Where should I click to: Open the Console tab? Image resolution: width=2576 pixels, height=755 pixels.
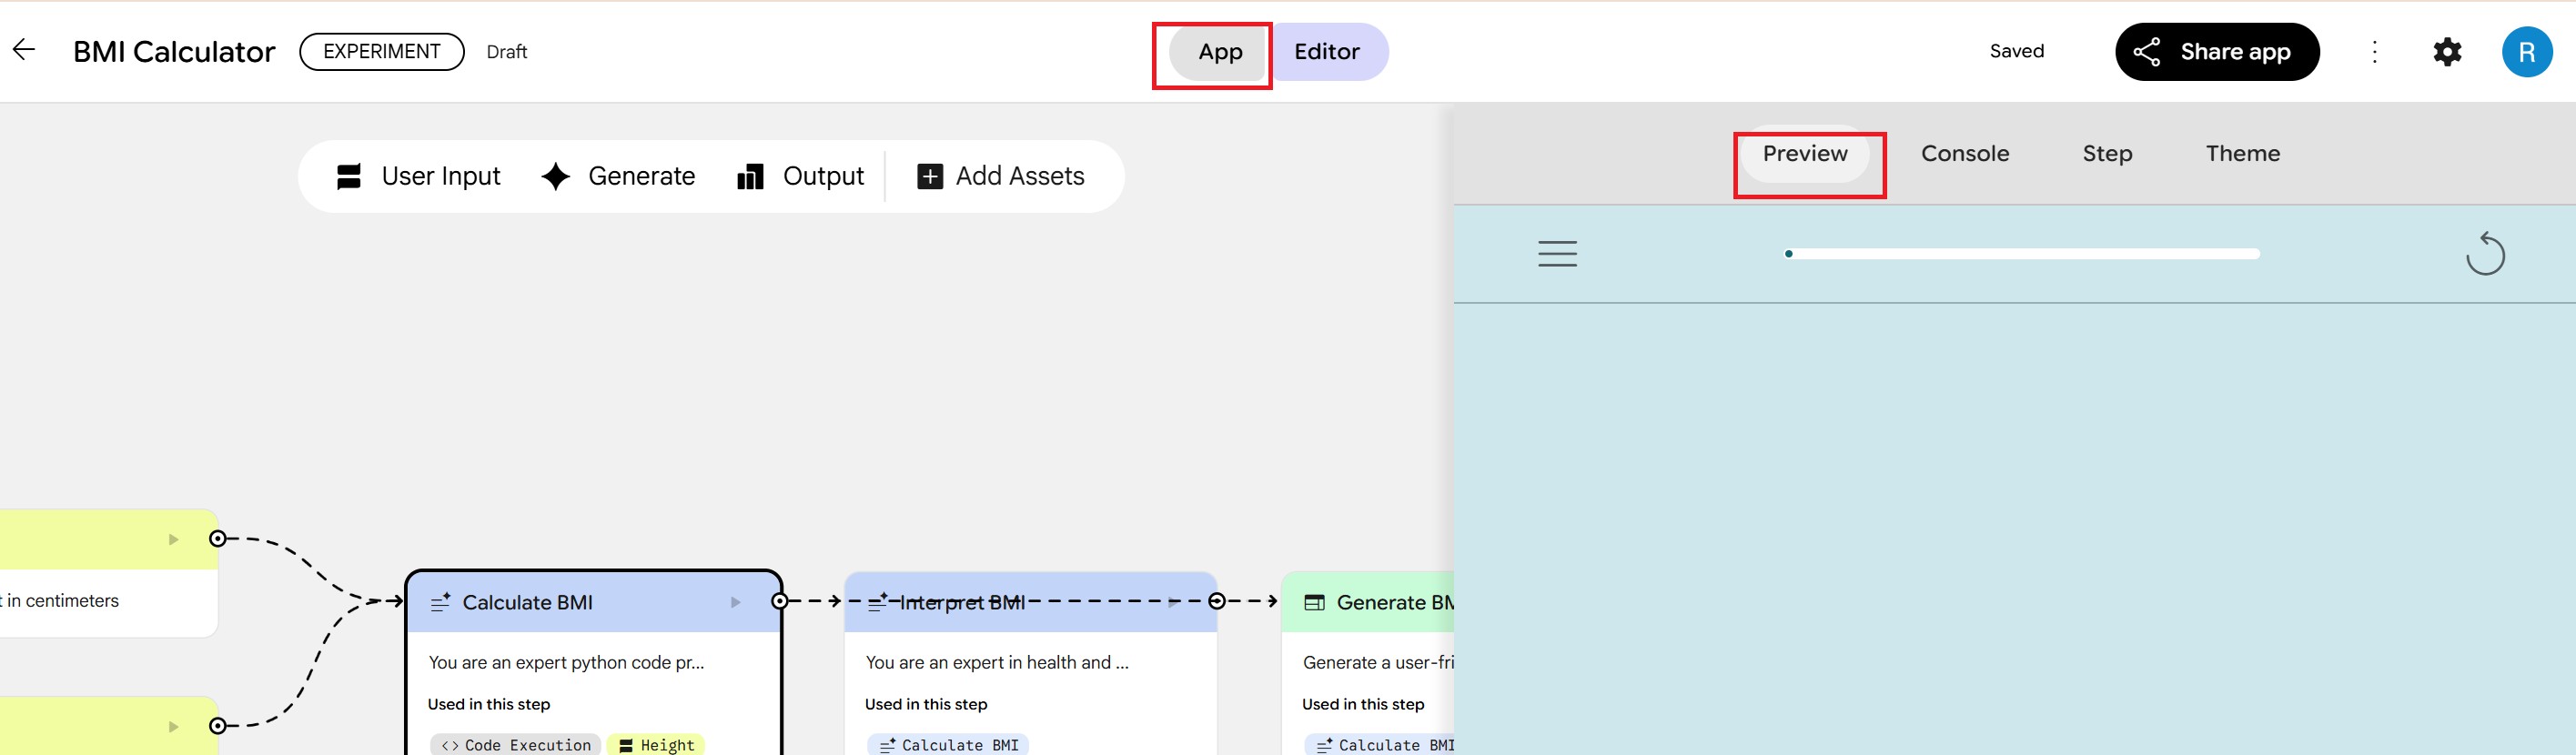(1964, 154)
